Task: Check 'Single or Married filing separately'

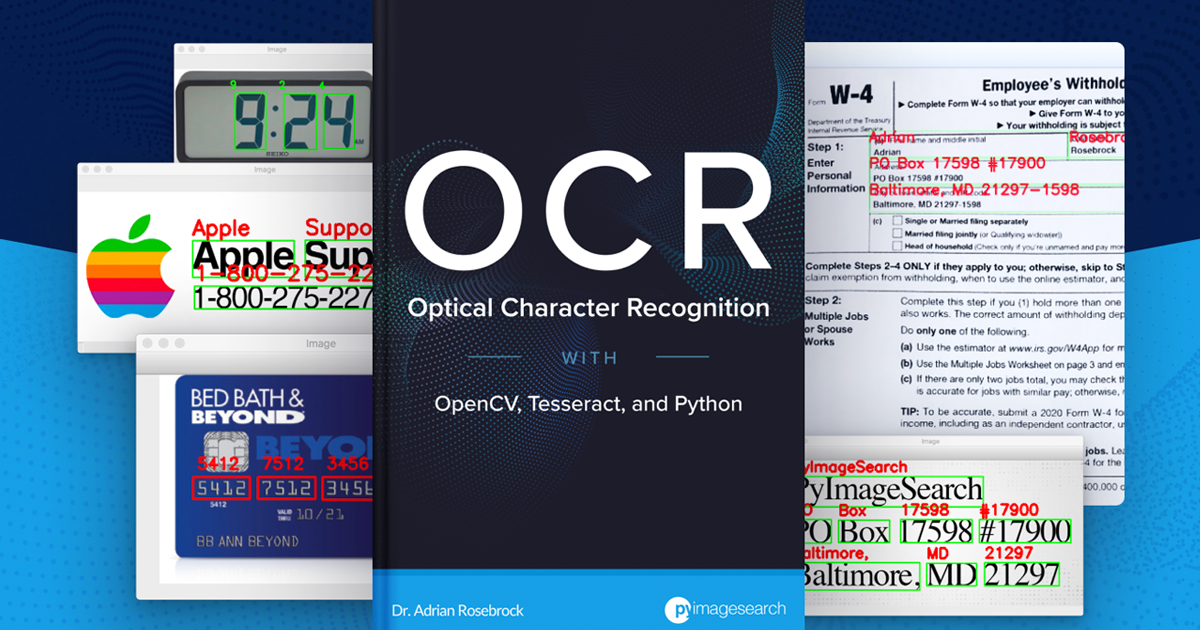Action: tap(898, 221)
